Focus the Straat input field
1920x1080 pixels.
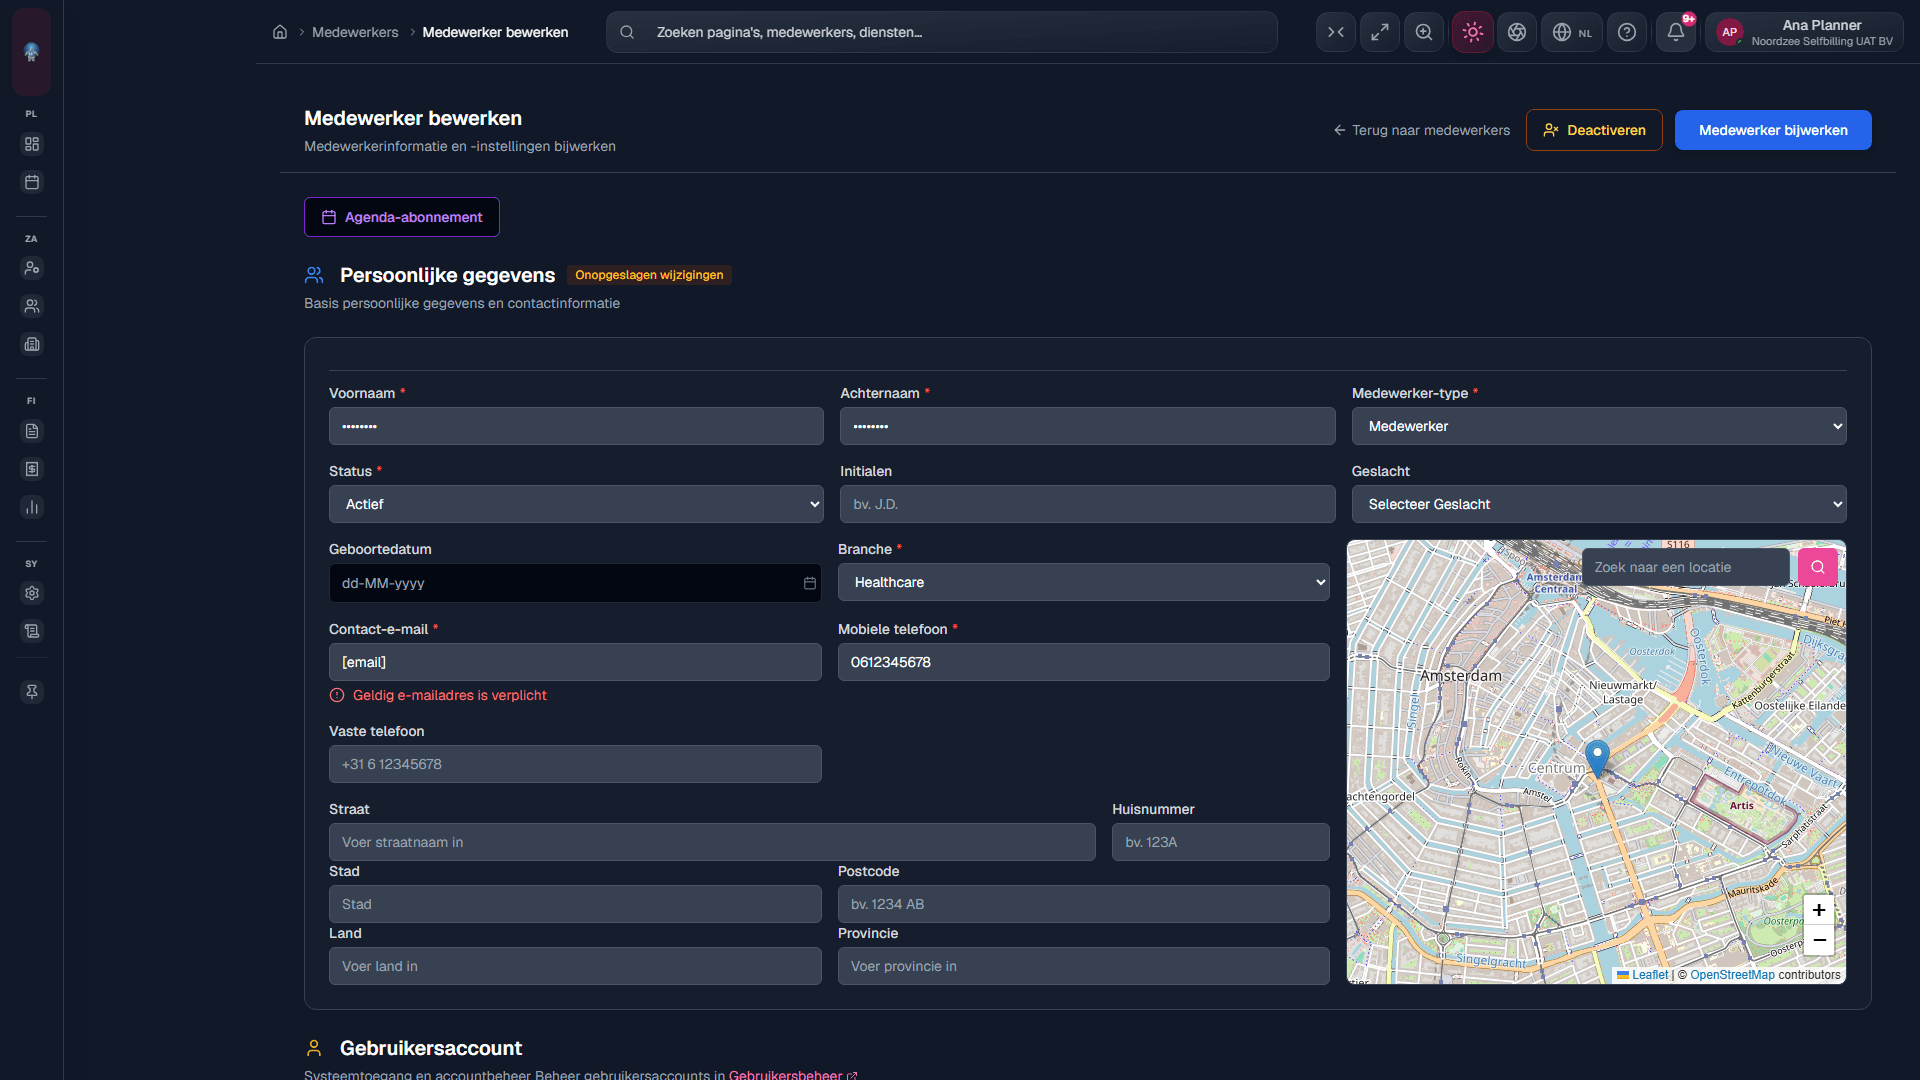pos(712,842)
